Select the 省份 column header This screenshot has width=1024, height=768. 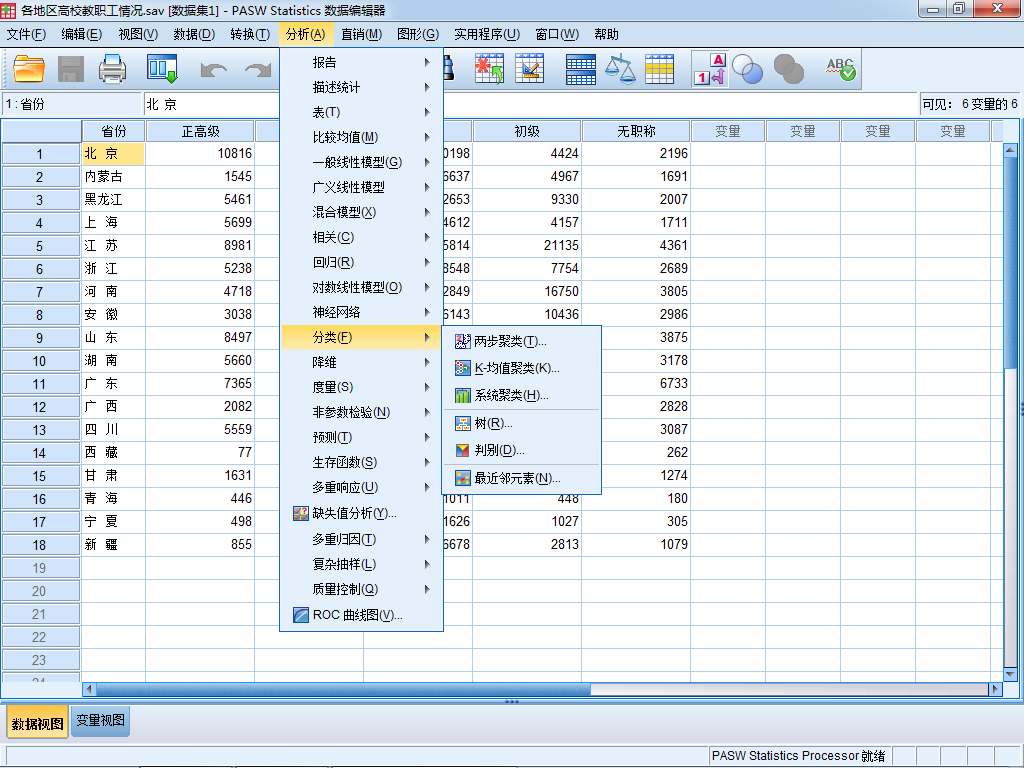tap(114, 131)
